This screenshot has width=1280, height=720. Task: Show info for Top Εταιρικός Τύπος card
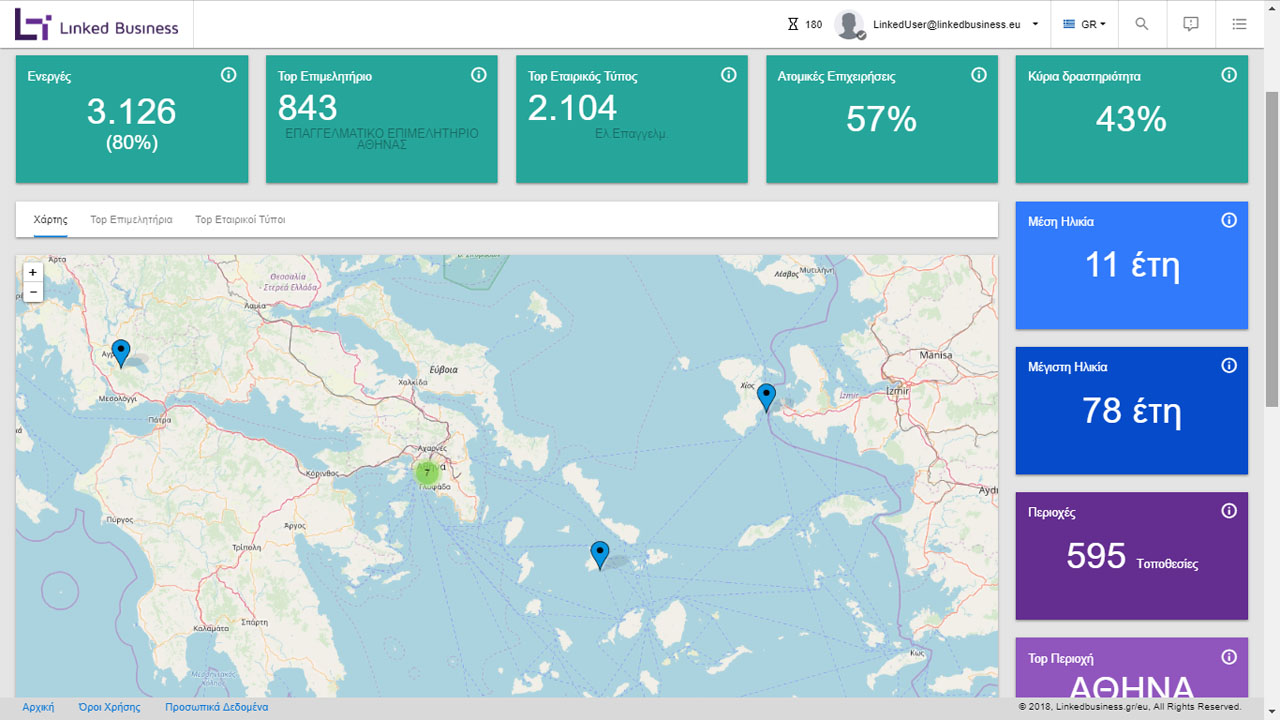point(728,75)
